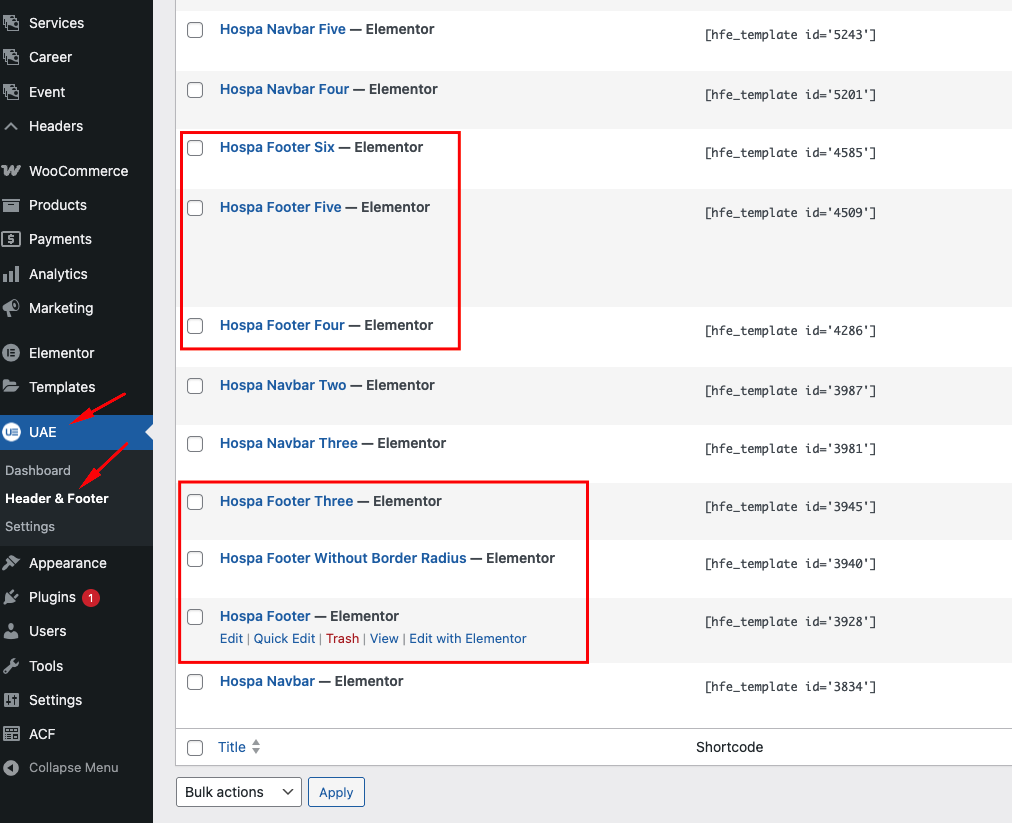The height and width of the screenshot is (823, 1012).
Task: Tick the Hospa Footer Six checkbox
Action: coord(195,148)
